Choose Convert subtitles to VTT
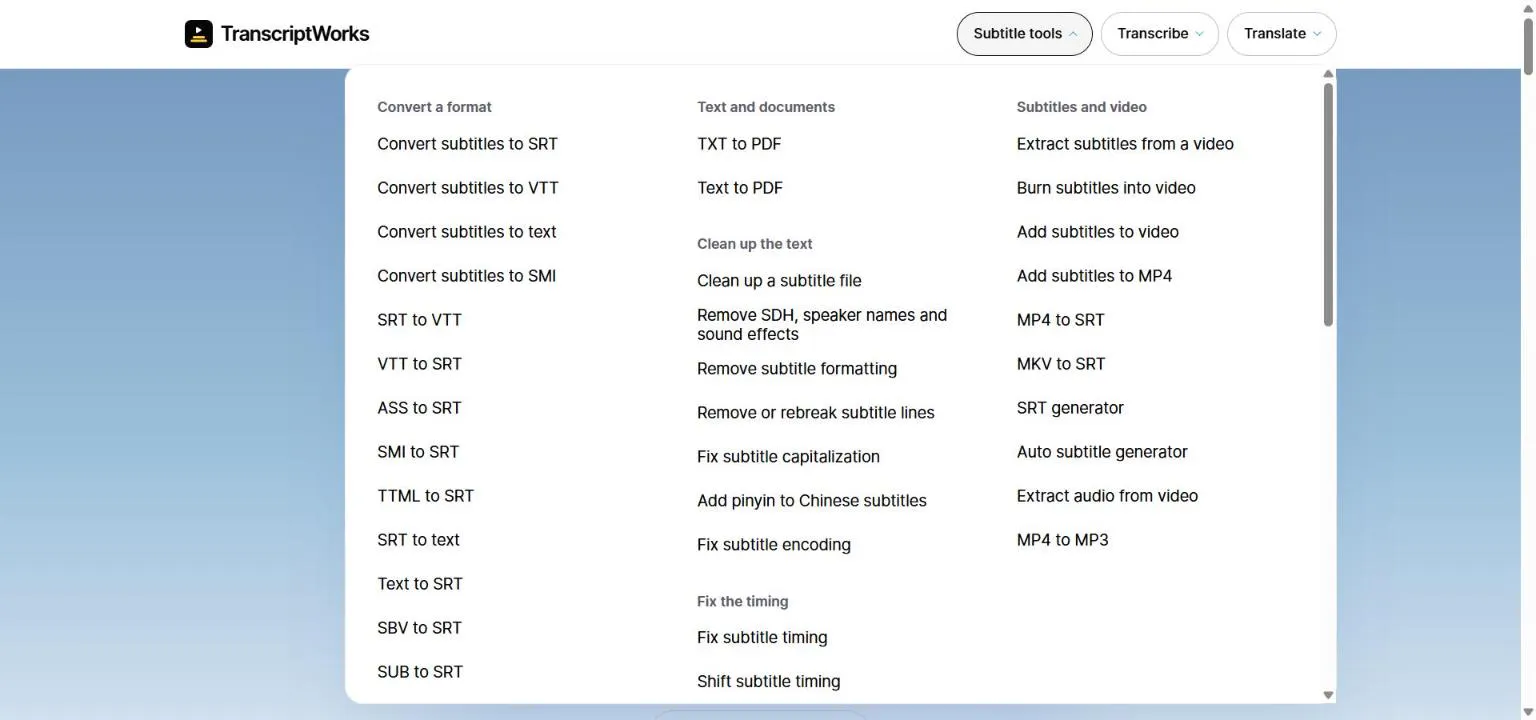Viewport: 1536px width, 720px height. (468, 188)
